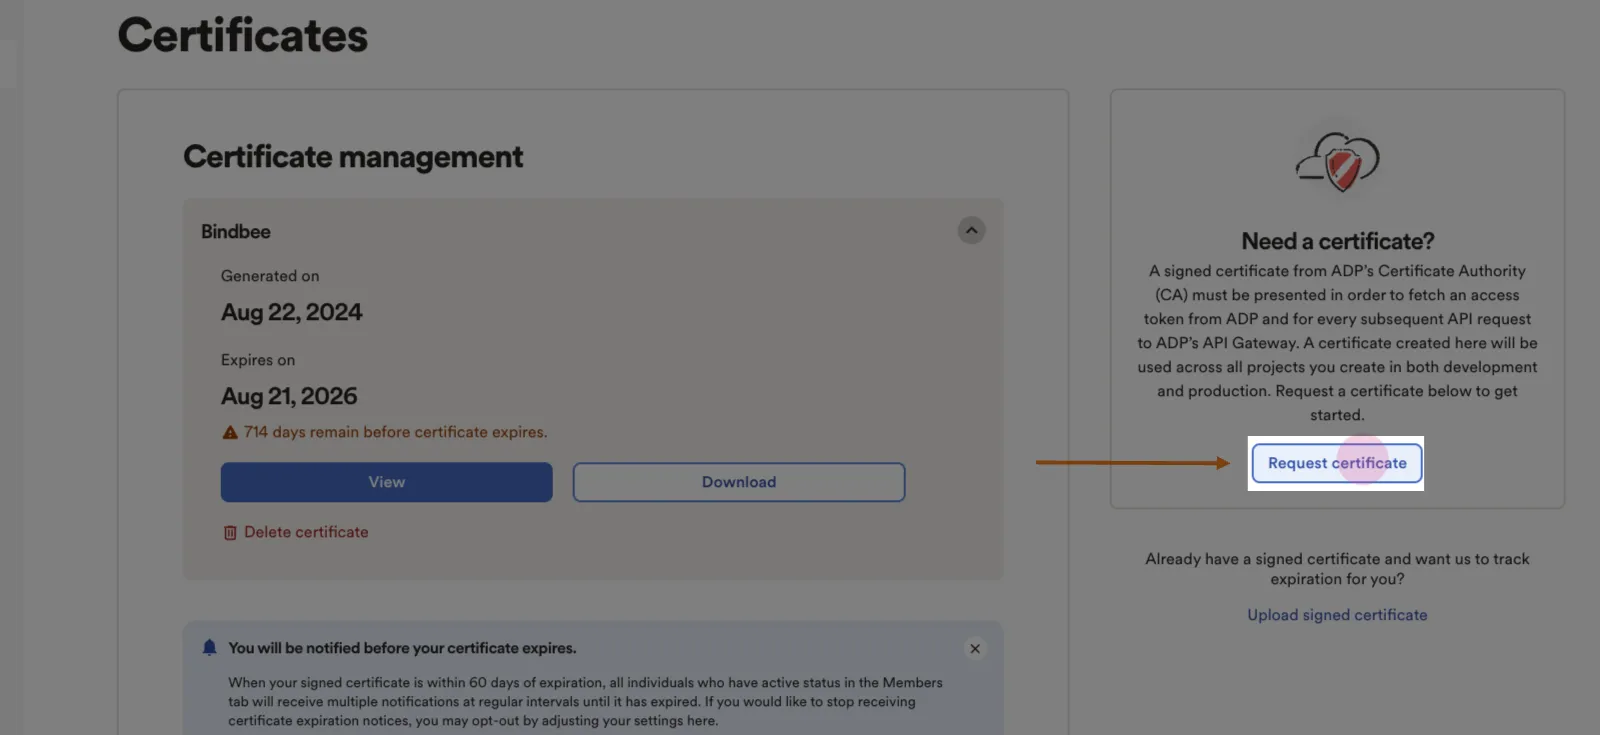Click the notification bell icon
Screen dimensions: 1600x735
pos(209,647)
